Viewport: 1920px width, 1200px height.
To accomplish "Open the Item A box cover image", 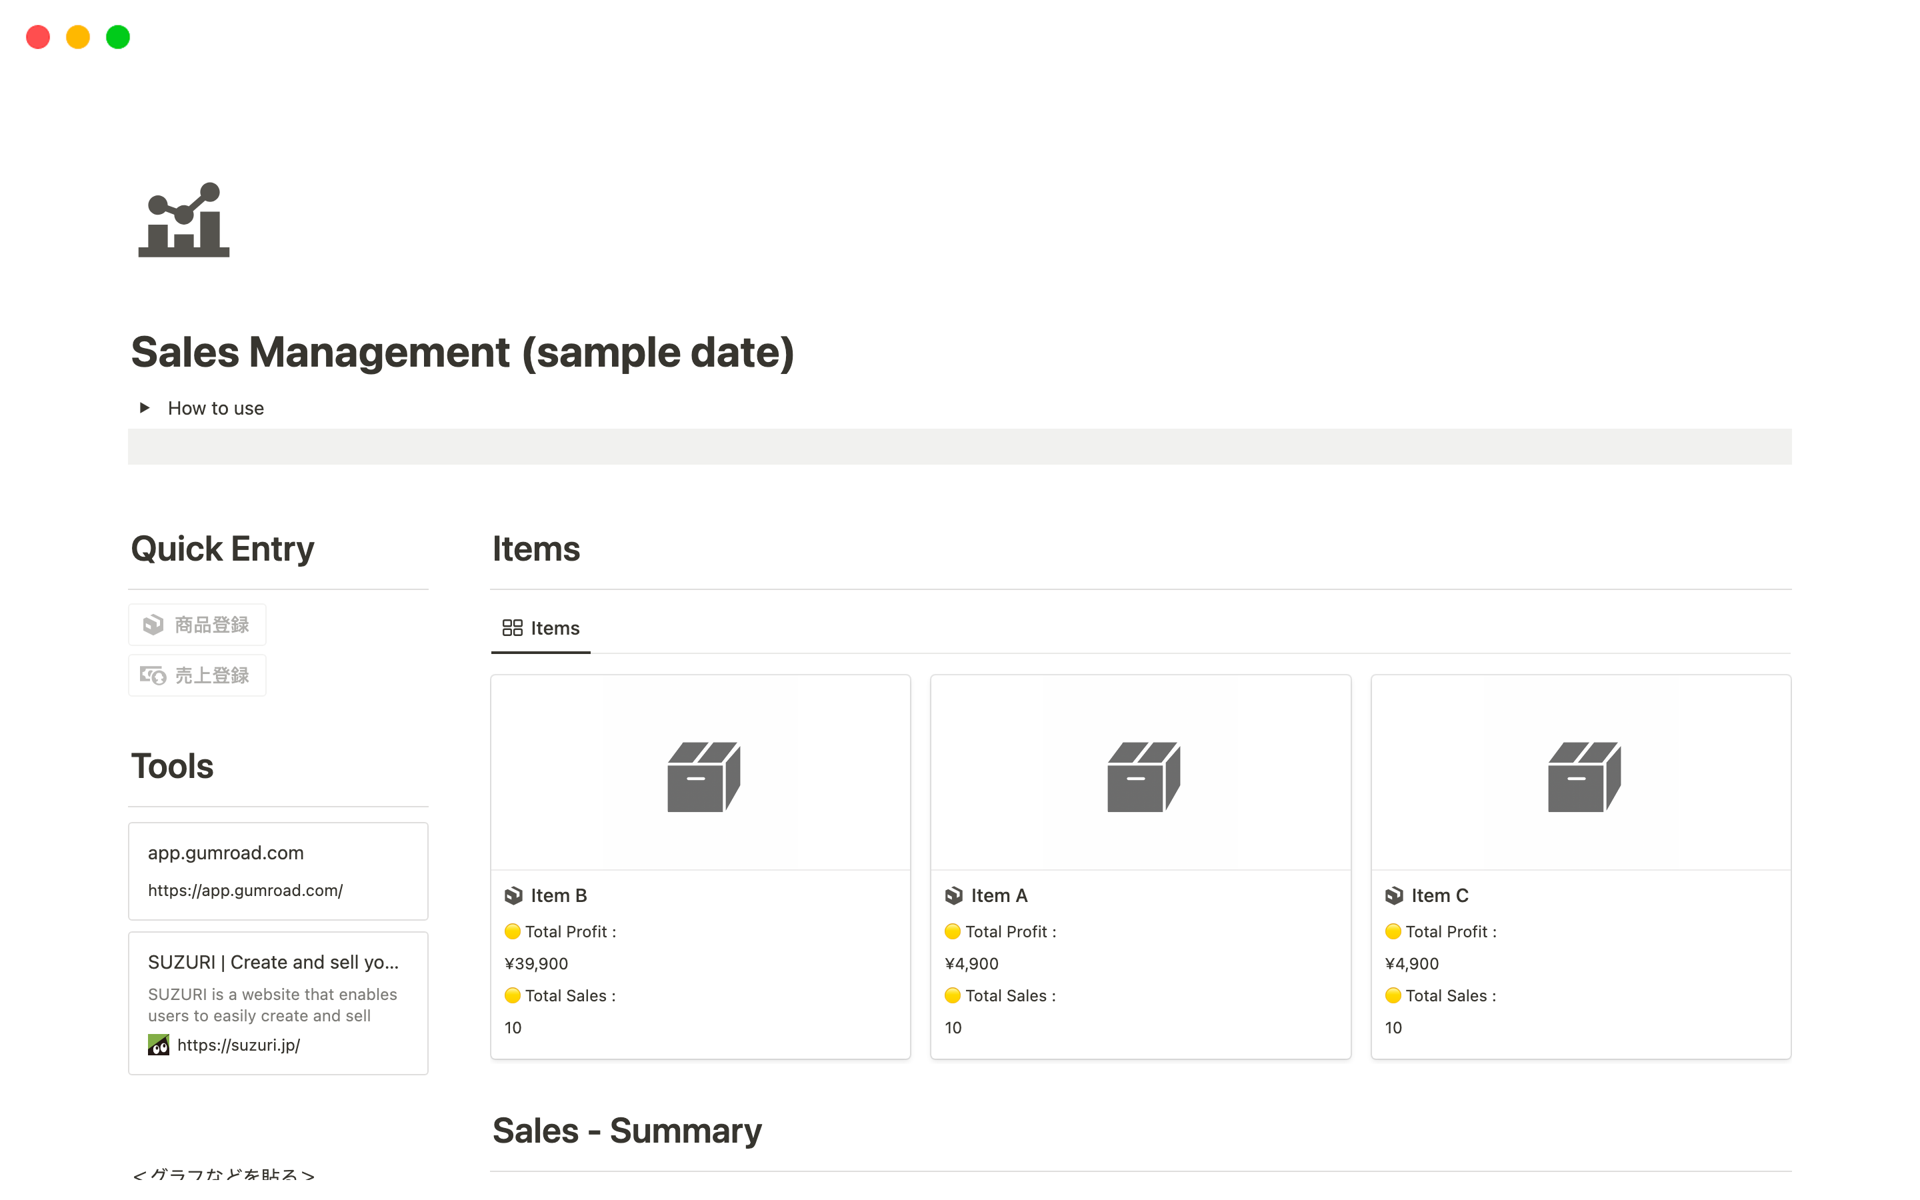I will 1141,773.
